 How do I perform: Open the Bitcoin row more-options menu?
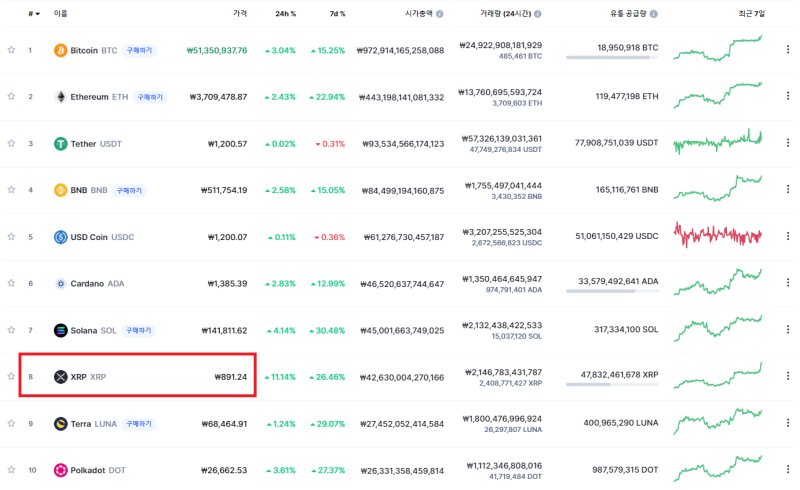click(x=788, y=50)
